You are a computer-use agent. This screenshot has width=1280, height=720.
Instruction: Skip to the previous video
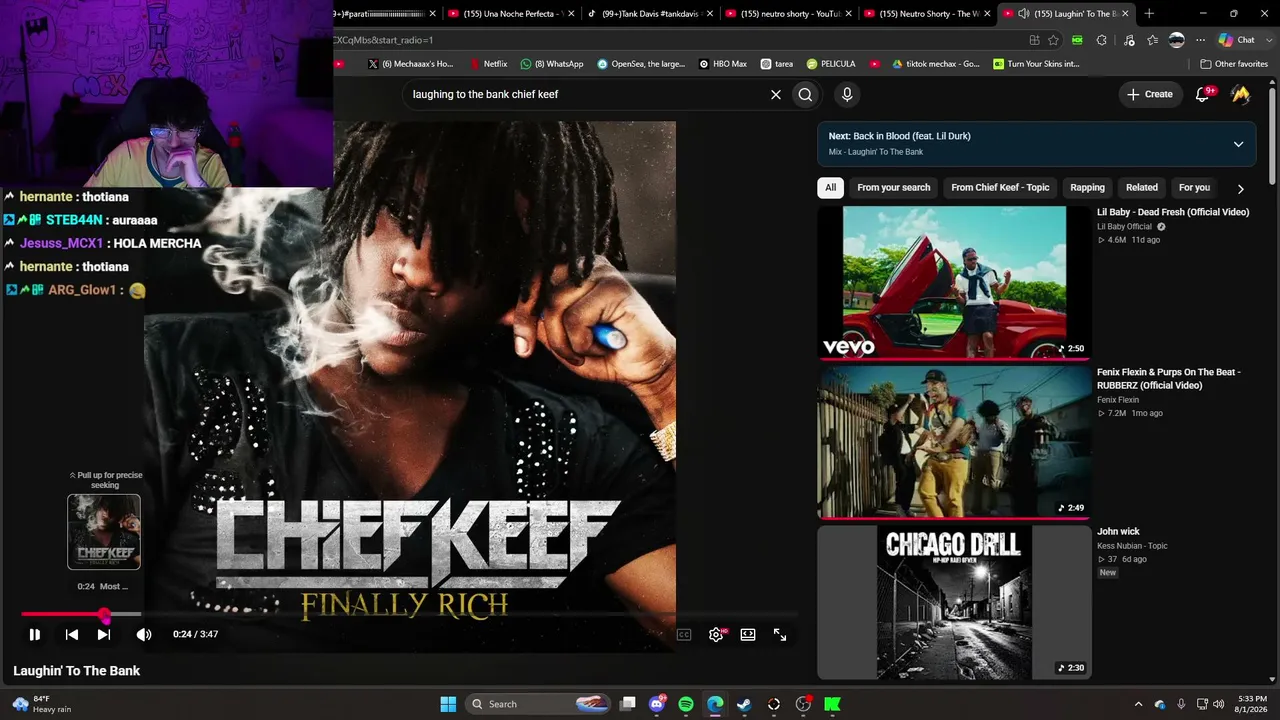(72, 634)
